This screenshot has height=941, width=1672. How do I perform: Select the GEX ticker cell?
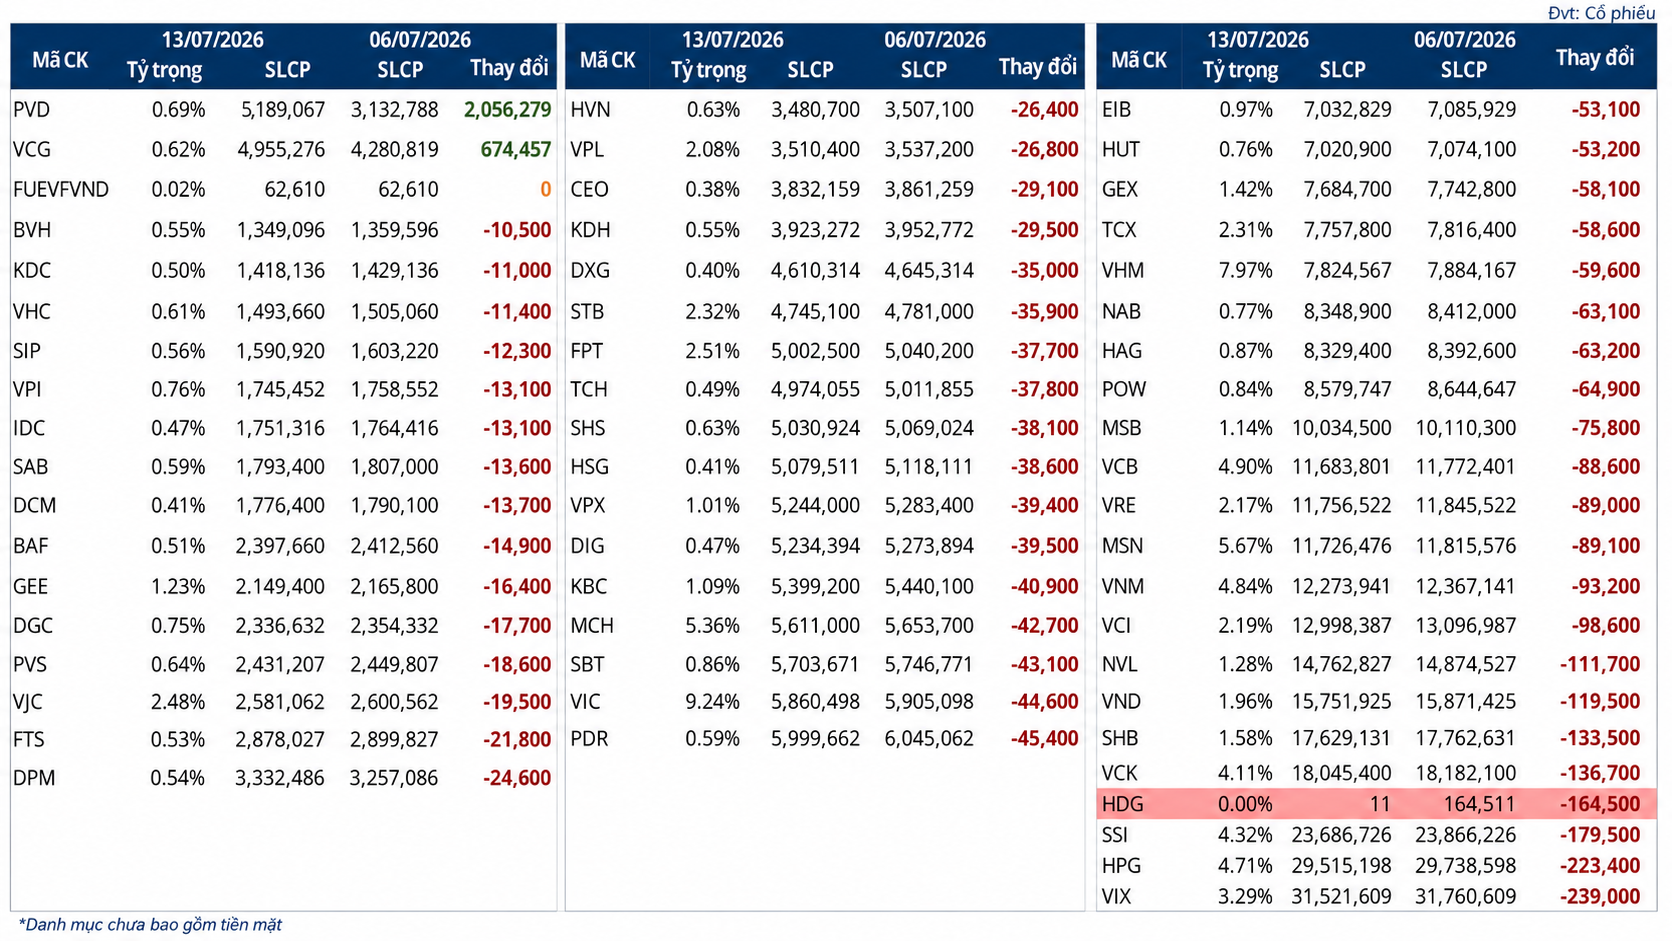click(1120, 190)
